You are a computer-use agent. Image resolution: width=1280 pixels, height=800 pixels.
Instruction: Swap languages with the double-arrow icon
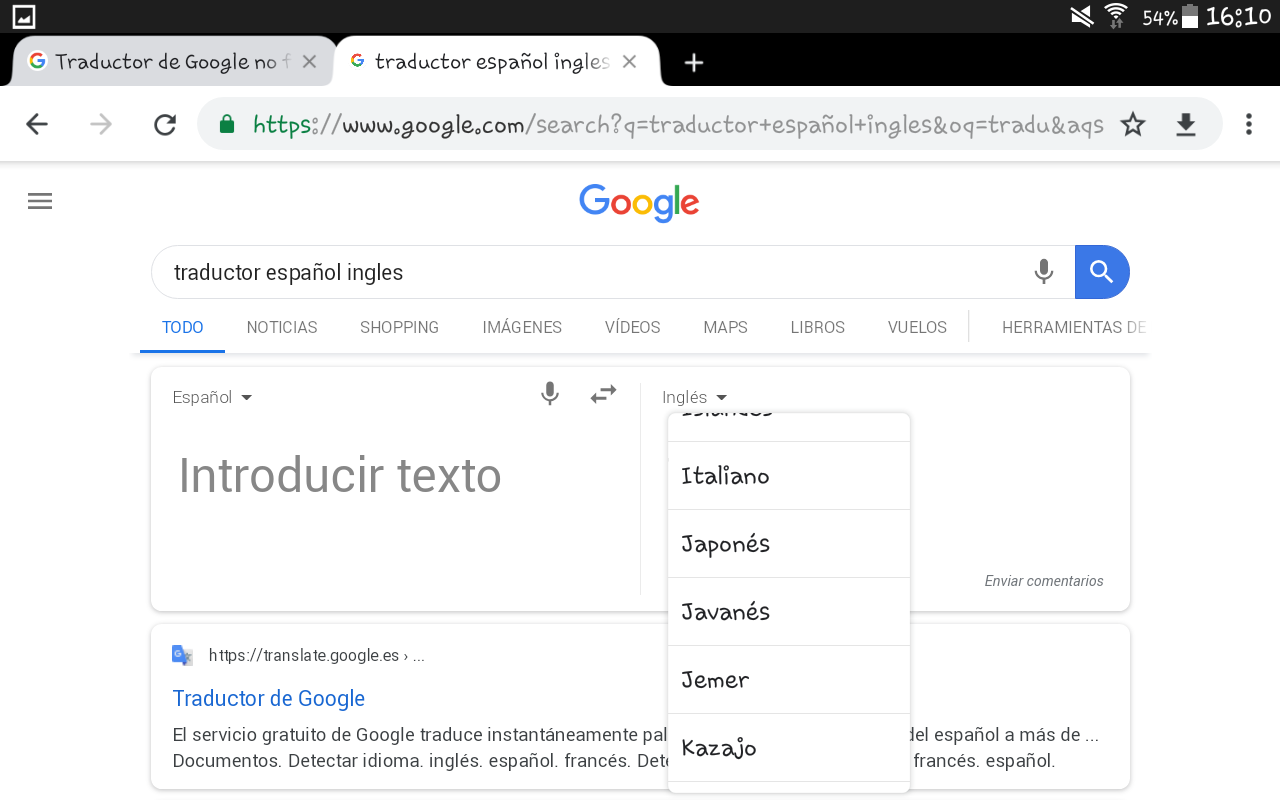pos(603,394)
